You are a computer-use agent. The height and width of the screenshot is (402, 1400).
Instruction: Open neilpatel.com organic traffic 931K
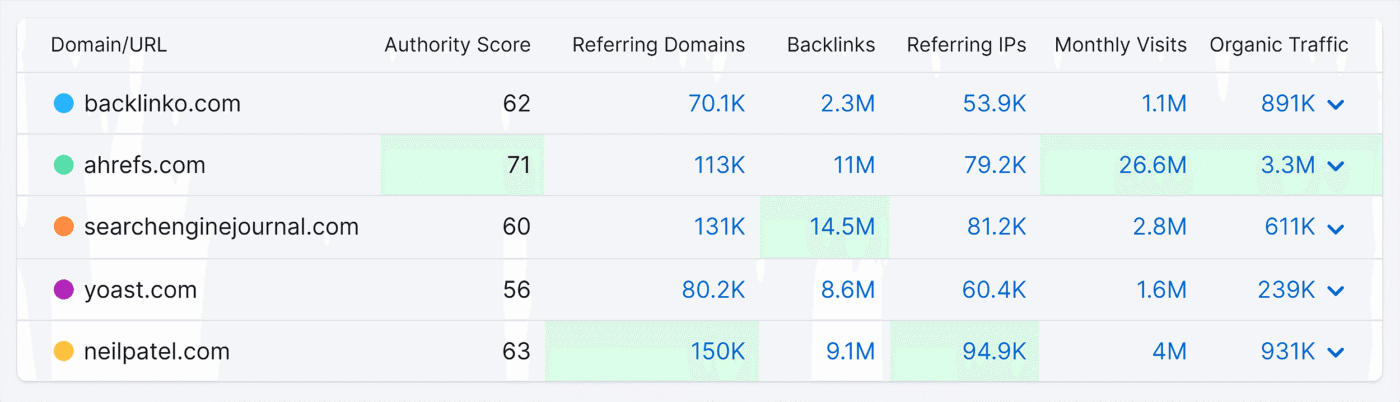click(x=1289, y=352)
